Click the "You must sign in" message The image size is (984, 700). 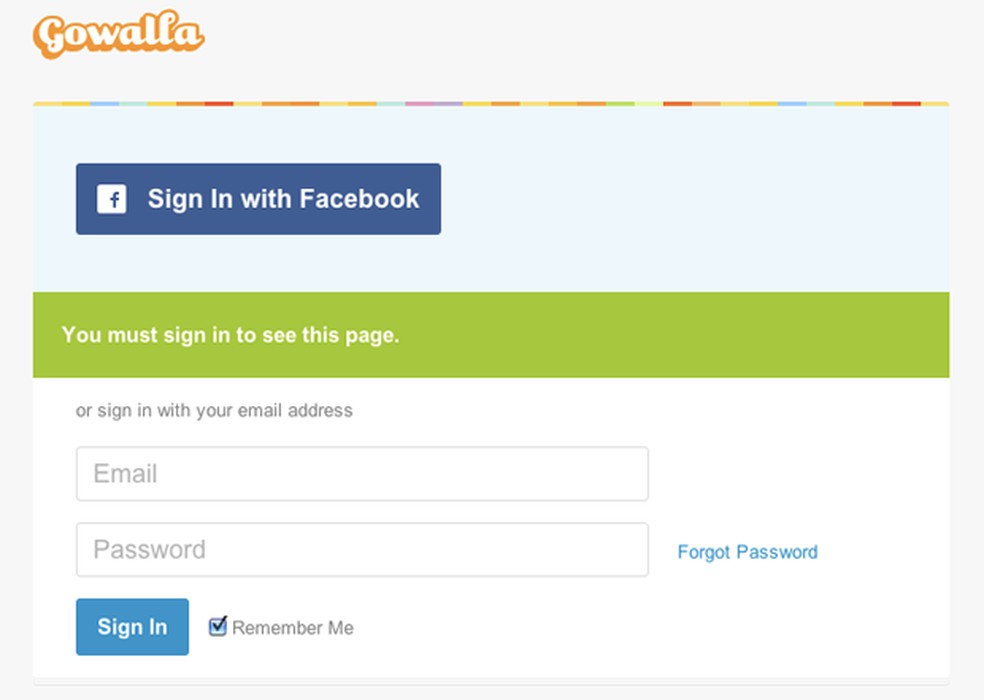pyautogui.click(x=229, y=335)
